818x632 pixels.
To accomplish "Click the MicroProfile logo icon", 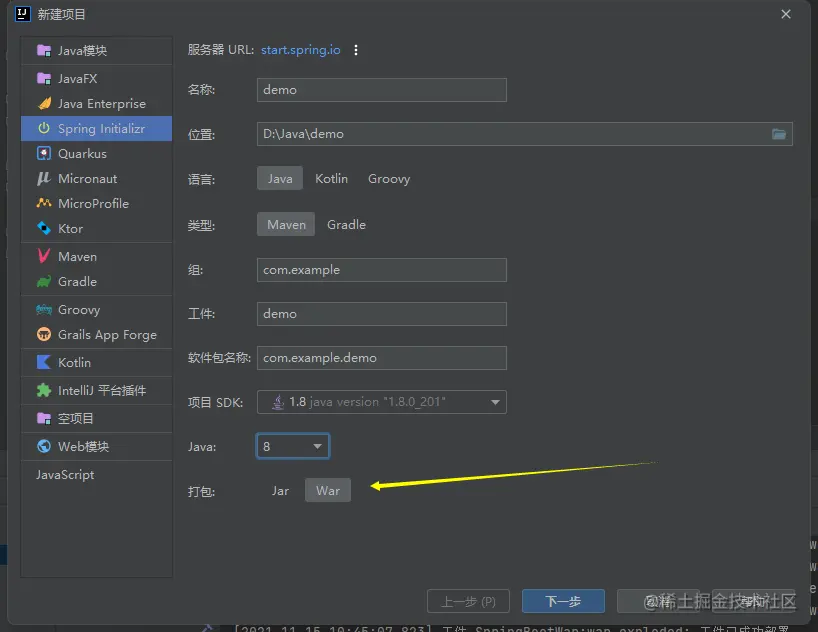I will tap(44, 203).
